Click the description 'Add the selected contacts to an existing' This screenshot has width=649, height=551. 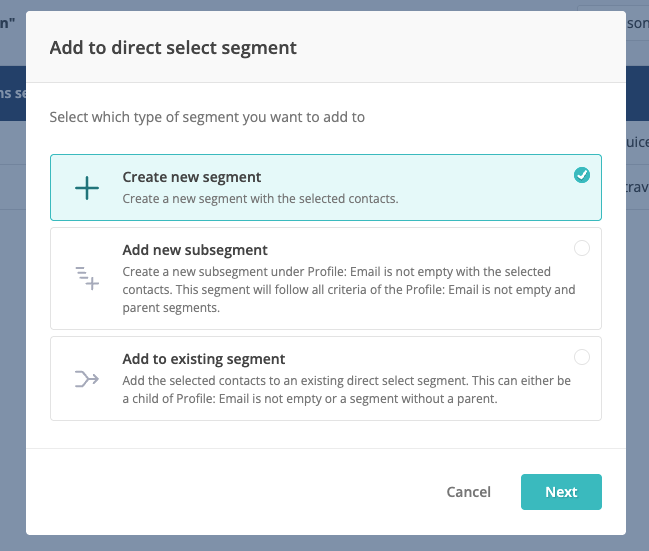pyautogui.click(x=346, y=390)
